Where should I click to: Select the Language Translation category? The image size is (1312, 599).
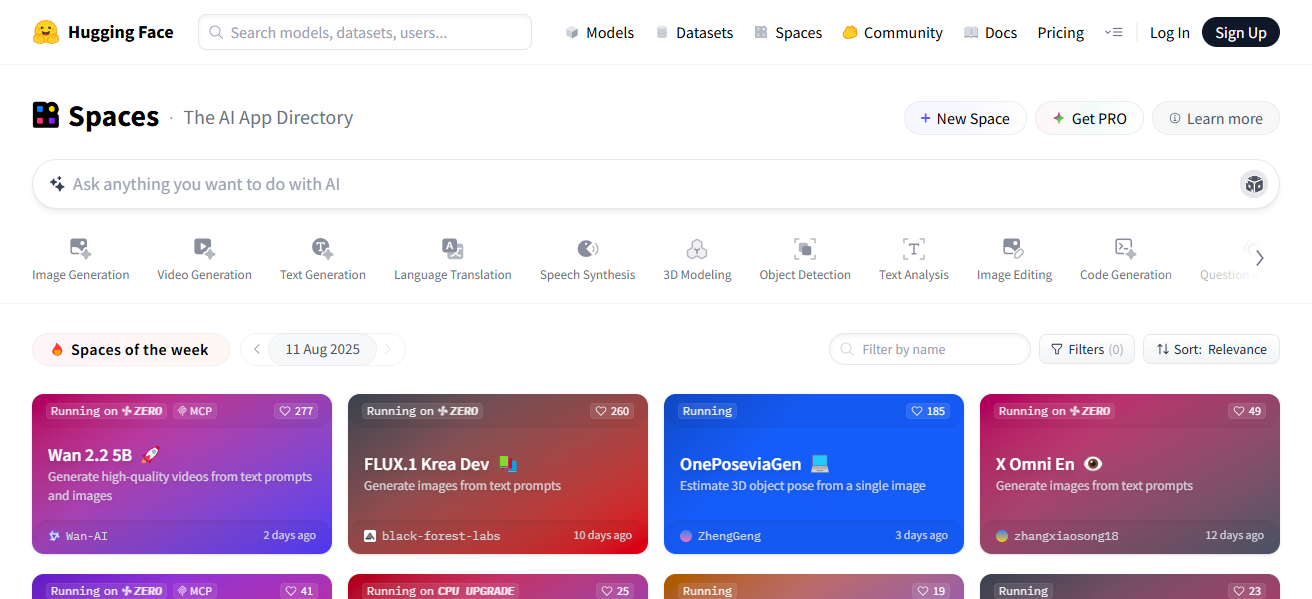tap(453, 260)
